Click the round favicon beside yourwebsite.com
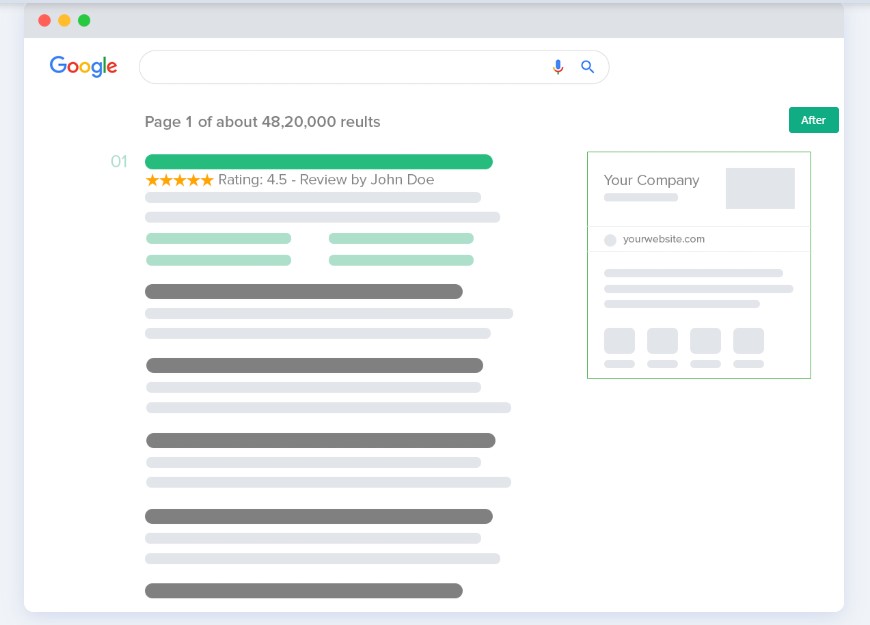The width and height of the screenshot is (870, 625). coord(610,240)
